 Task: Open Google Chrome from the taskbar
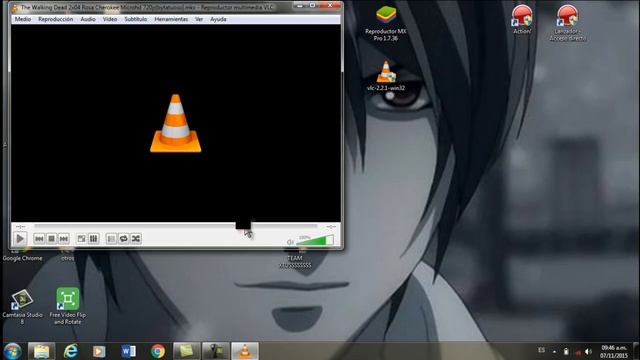tap(158, 351)
